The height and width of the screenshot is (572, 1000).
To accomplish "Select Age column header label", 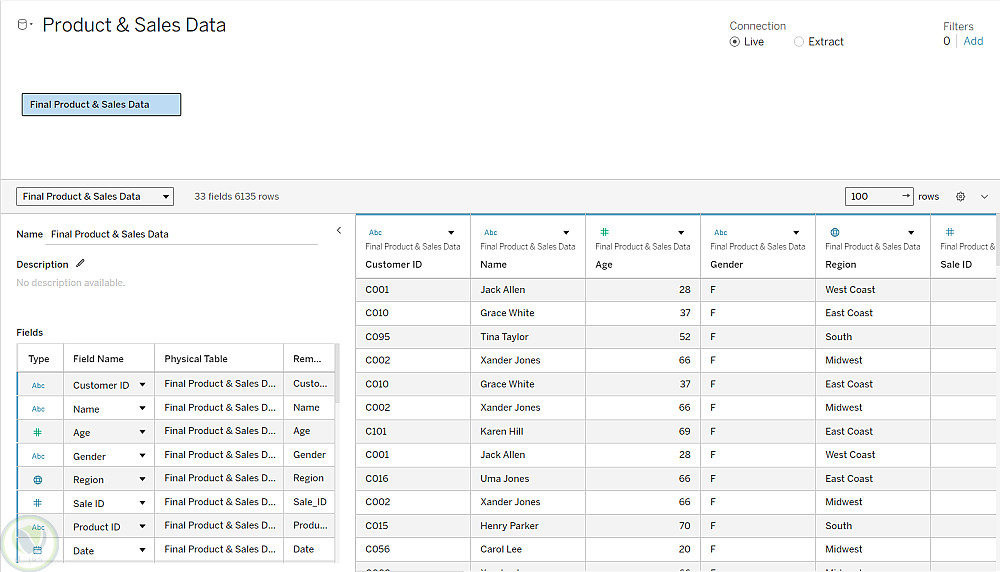I will click(x=604, y=265).
